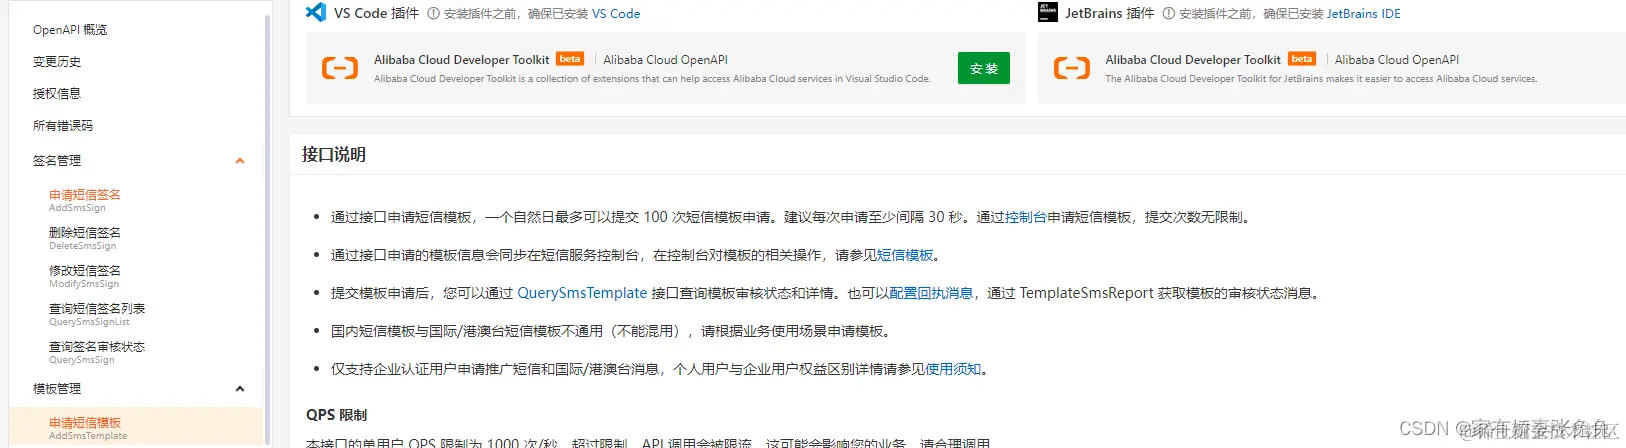
Task: Click the QPS 限制 heading
Action: (x=337, y=415)
